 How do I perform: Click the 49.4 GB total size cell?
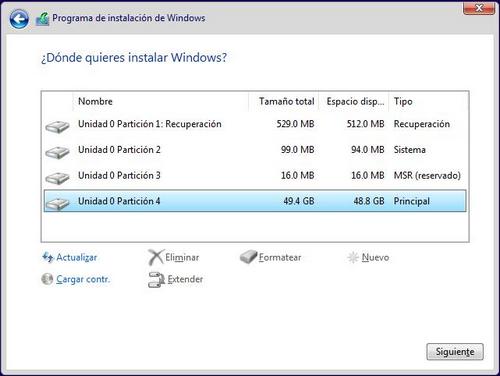pos(299,201)
